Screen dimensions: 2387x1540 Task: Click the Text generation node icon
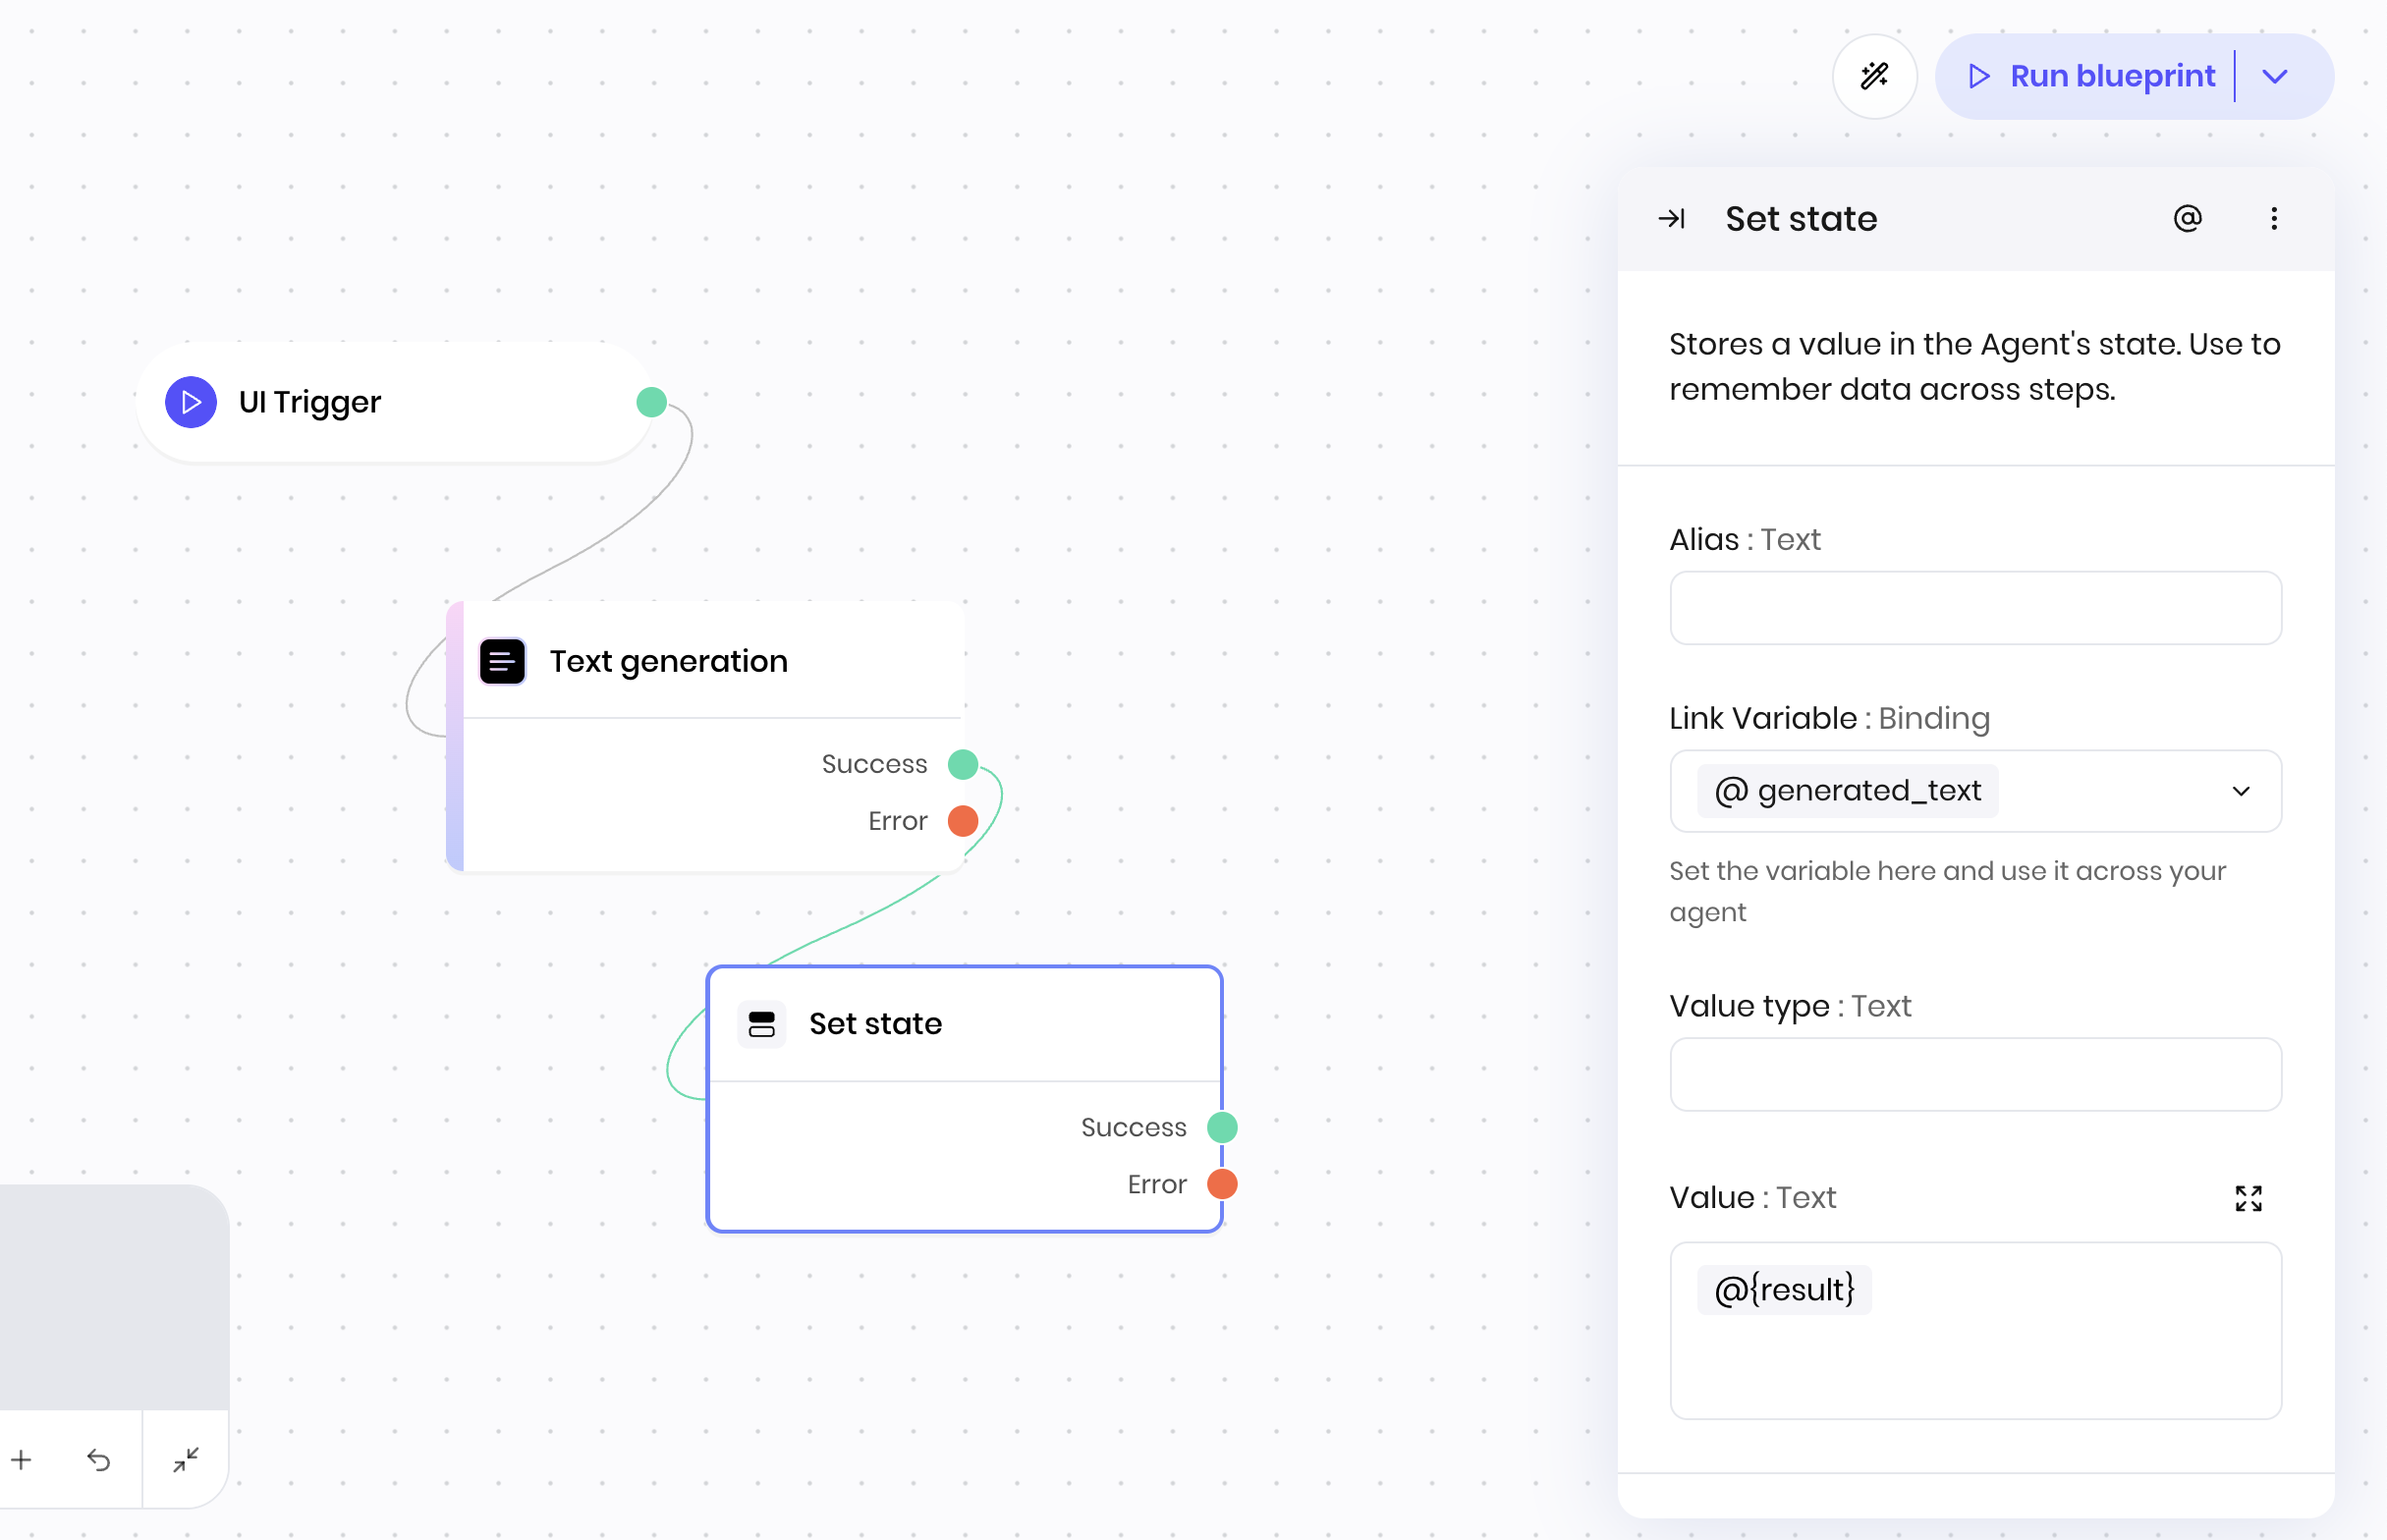[x=502, y=661]
